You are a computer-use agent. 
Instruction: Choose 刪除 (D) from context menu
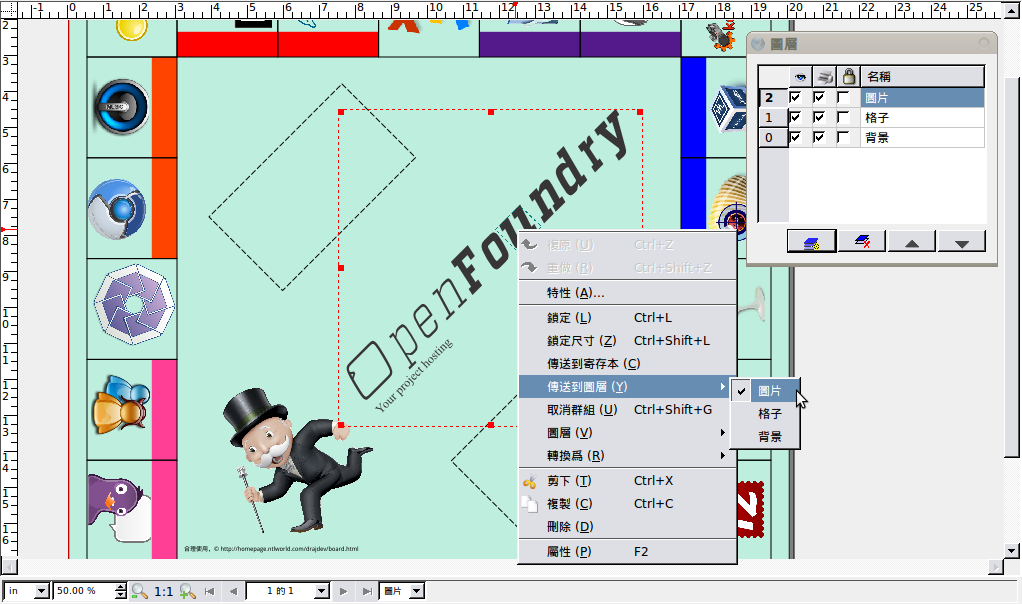pyautogui.click(x=628, y=526)
